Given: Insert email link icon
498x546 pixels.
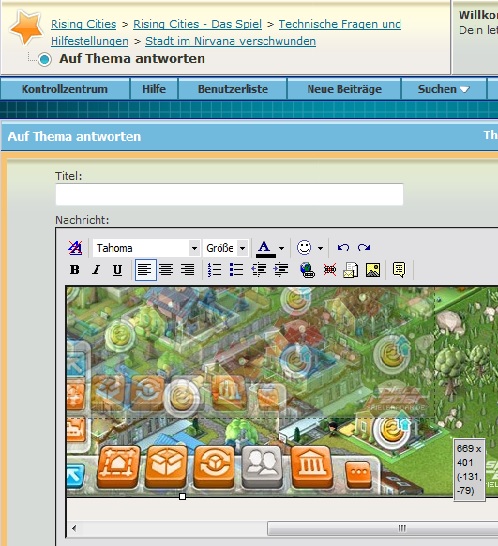Looking at the screenshot, I should coord(351,270).
